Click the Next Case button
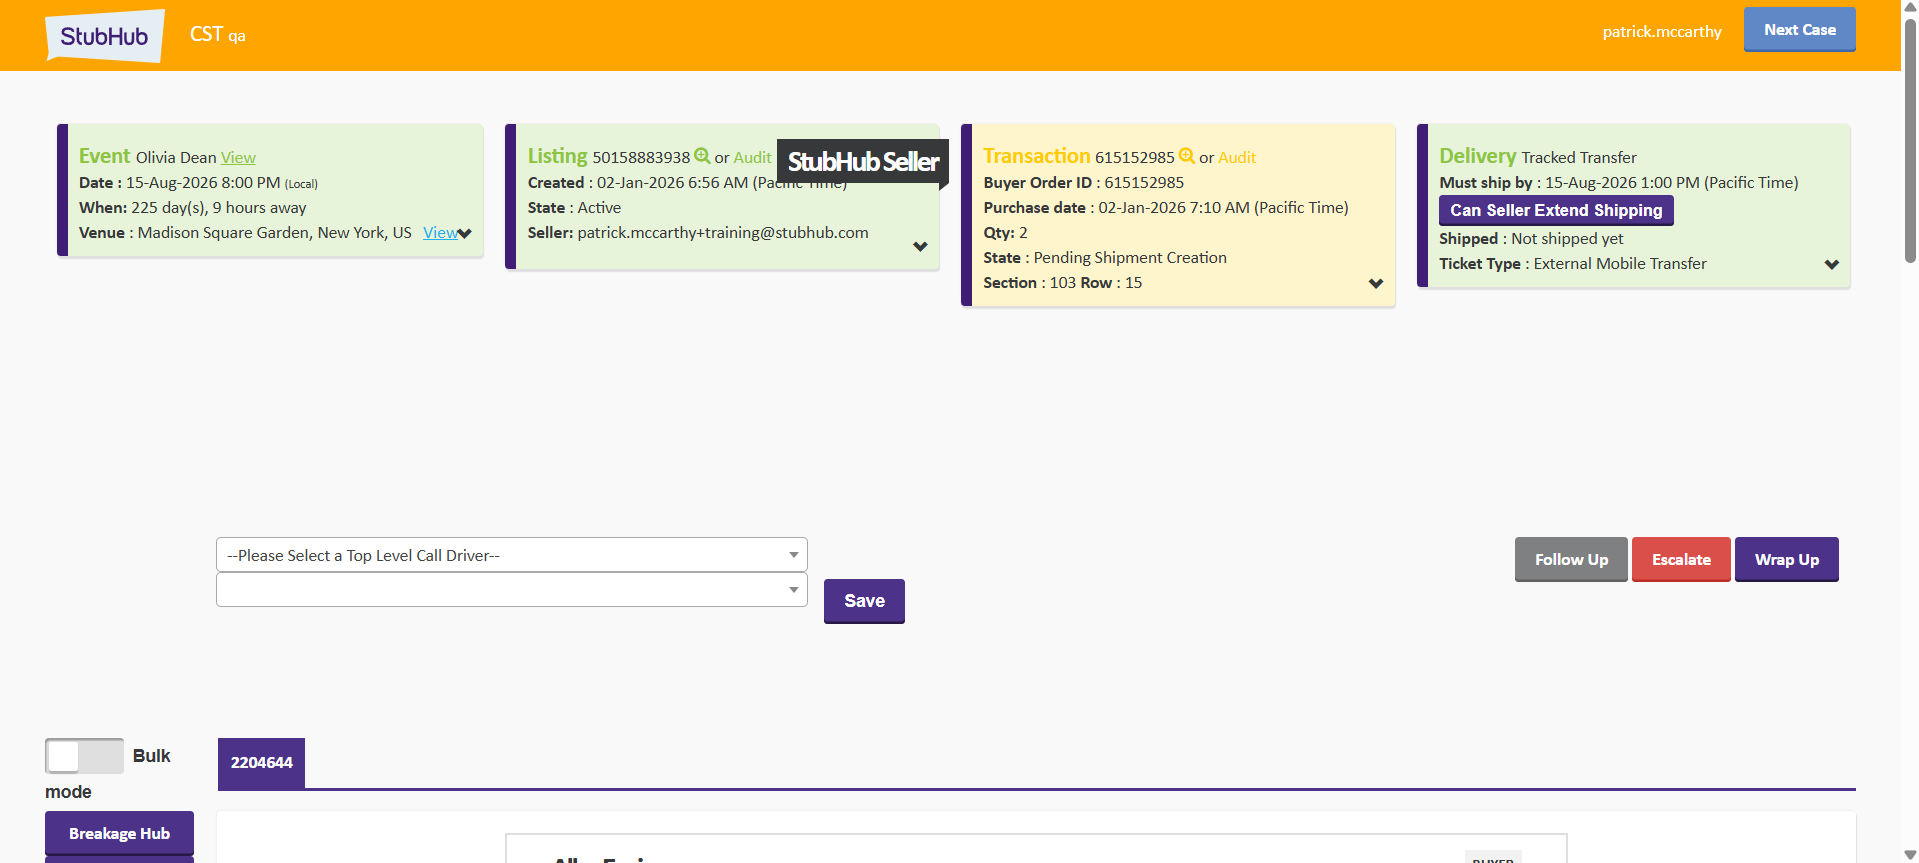Screen dimensions: 1919x863 point(1799,30)
